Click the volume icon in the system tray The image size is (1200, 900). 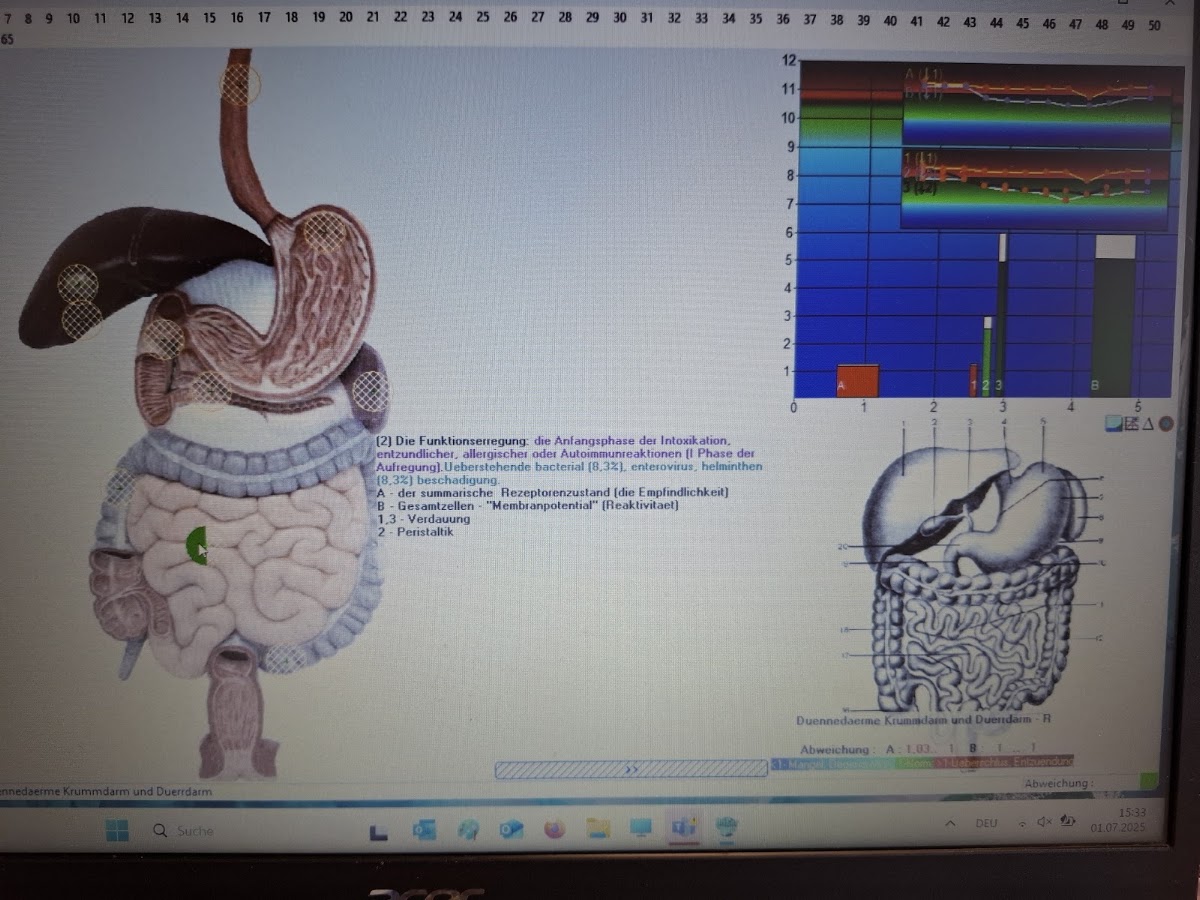(x=1044, y=822)
